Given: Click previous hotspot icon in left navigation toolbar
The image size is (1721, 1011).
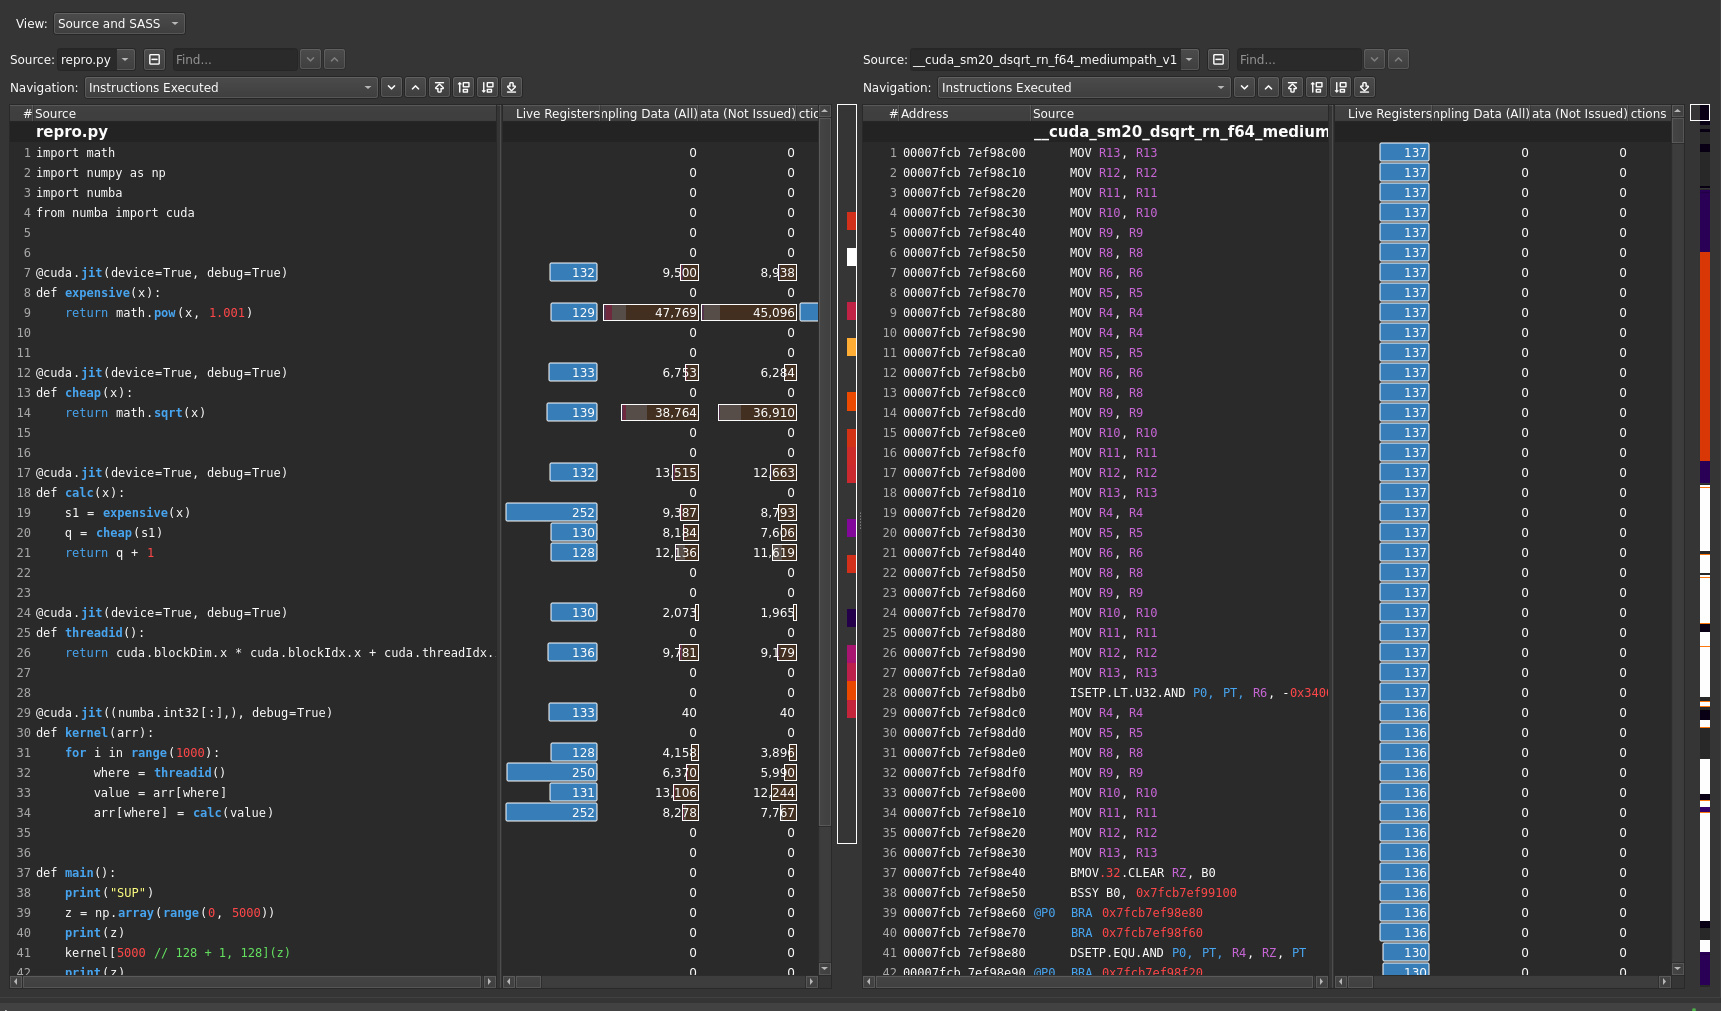Looking at the screenshot, I should 463,87.
